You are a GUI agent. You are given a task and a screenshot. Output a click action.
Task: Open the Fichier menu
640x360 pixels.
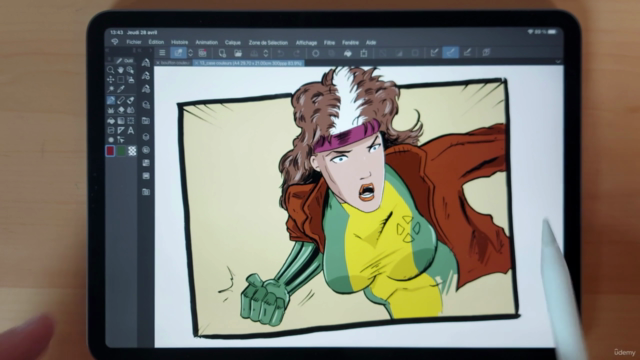(x=133, y=42)
